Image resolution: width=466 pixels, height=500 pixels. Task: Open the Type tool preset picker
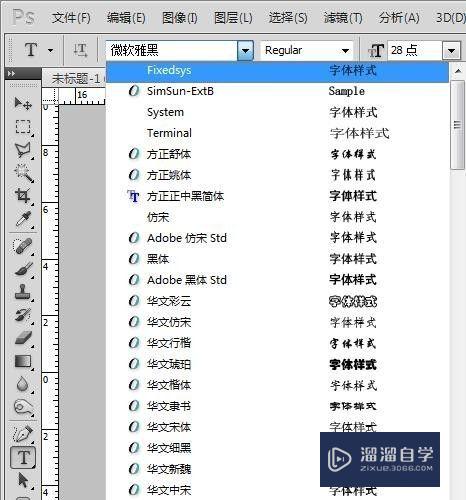[x=51, y=51]
